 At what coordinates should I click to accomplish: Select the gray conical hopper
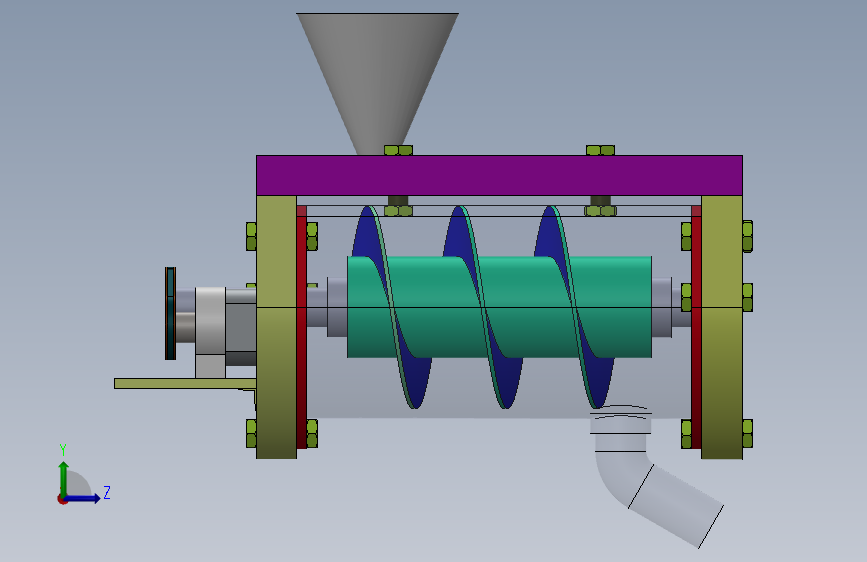click(378, 83)
